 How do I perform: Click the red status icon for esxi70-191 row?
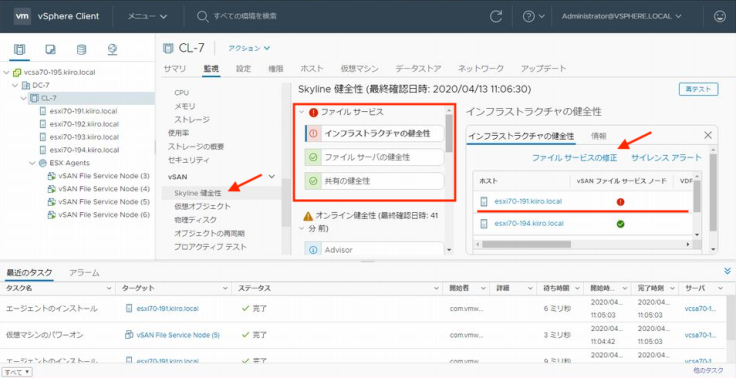[x=620, y=202]
